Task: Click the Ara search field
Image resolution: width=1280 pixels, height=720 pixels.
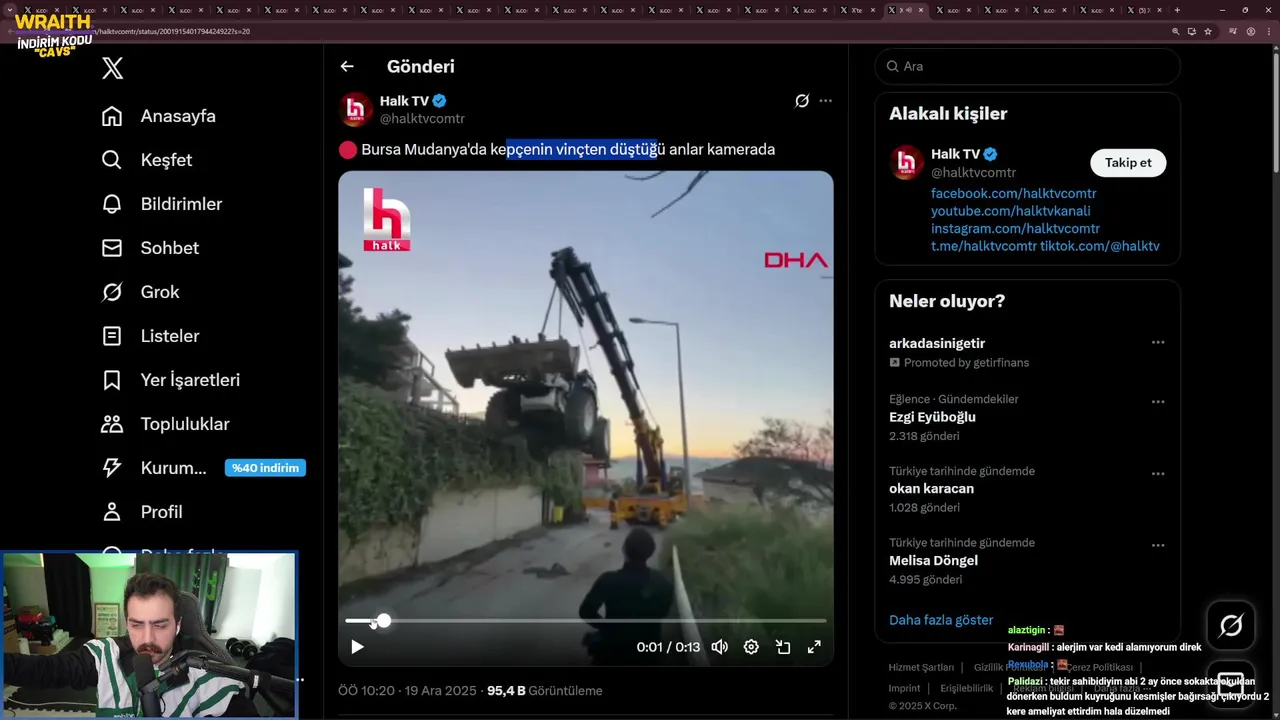Action: tap(1027, 66)
